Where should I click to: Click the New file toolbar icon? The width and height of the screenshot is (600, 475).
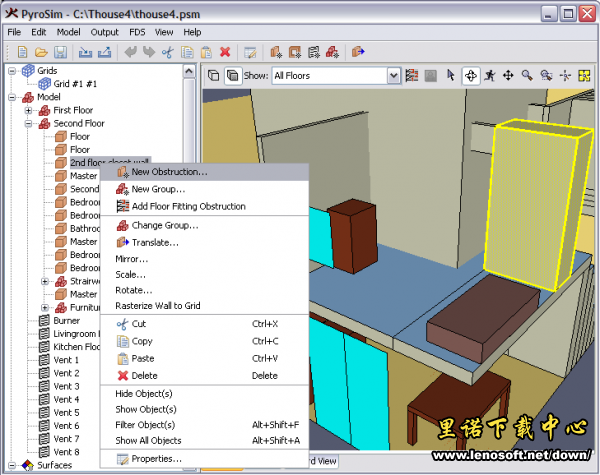tap(23, 52)
